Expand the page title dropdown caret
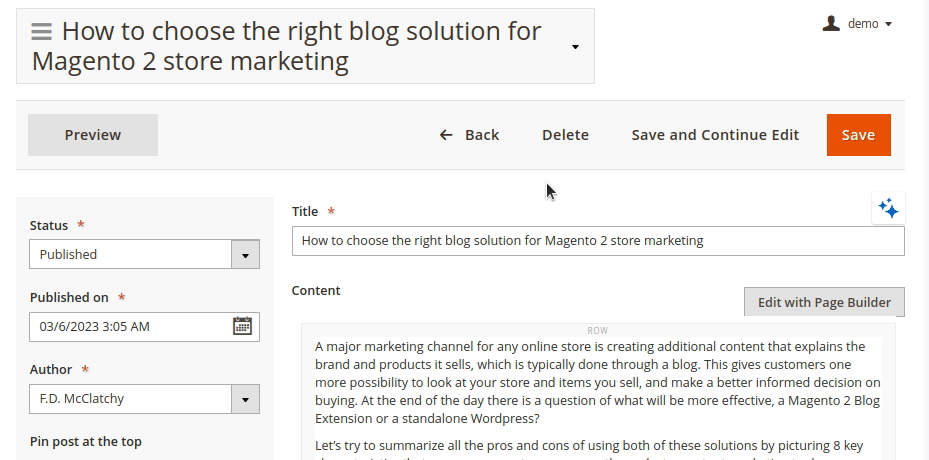The height and width of the screenshot is (460, 929). (x=575, y=47)
